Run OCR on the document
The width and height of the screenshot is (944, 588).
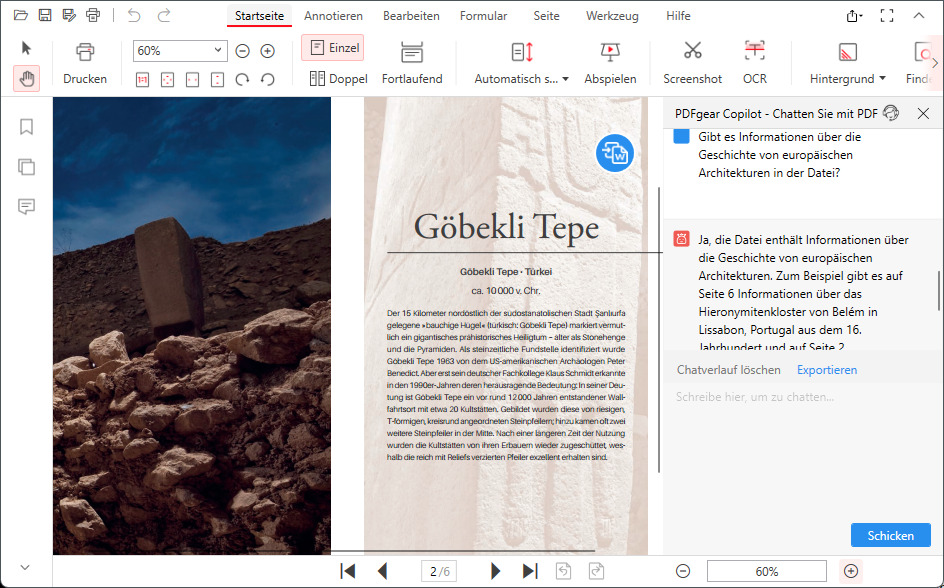coord(754,63)
